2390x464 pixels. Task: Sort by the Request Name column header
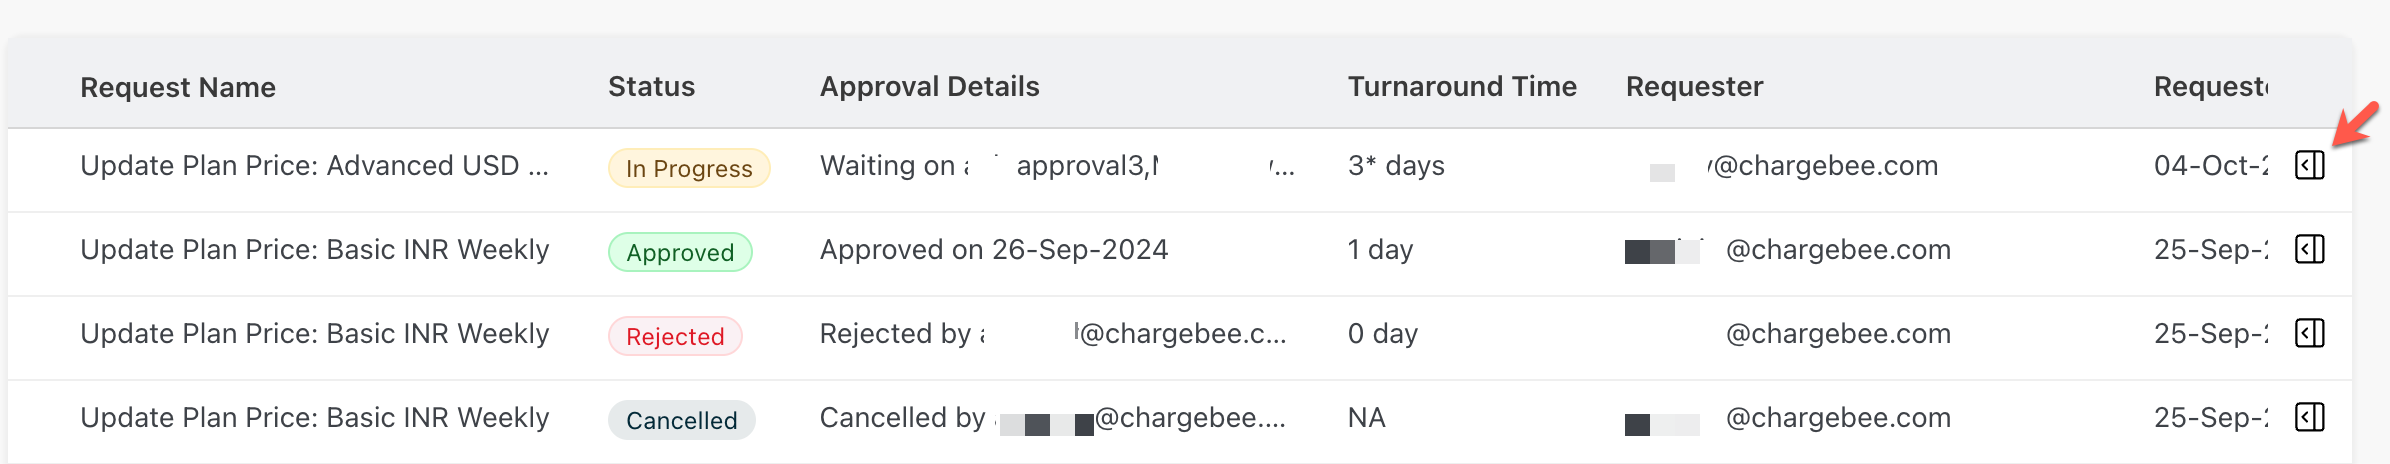tap(178, 88)
